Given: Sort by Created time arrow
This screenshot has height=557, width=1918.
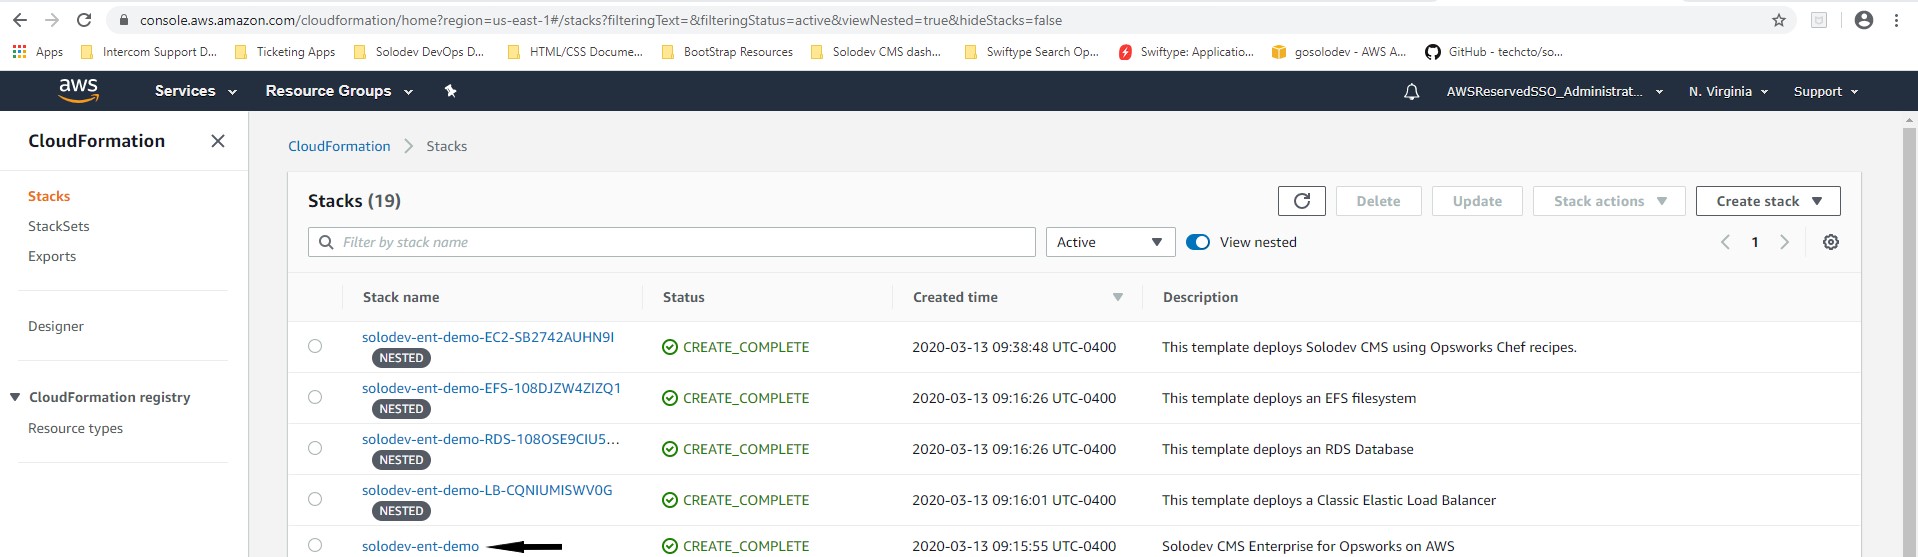Looking at the screenshot, I should coord(1118,297).
